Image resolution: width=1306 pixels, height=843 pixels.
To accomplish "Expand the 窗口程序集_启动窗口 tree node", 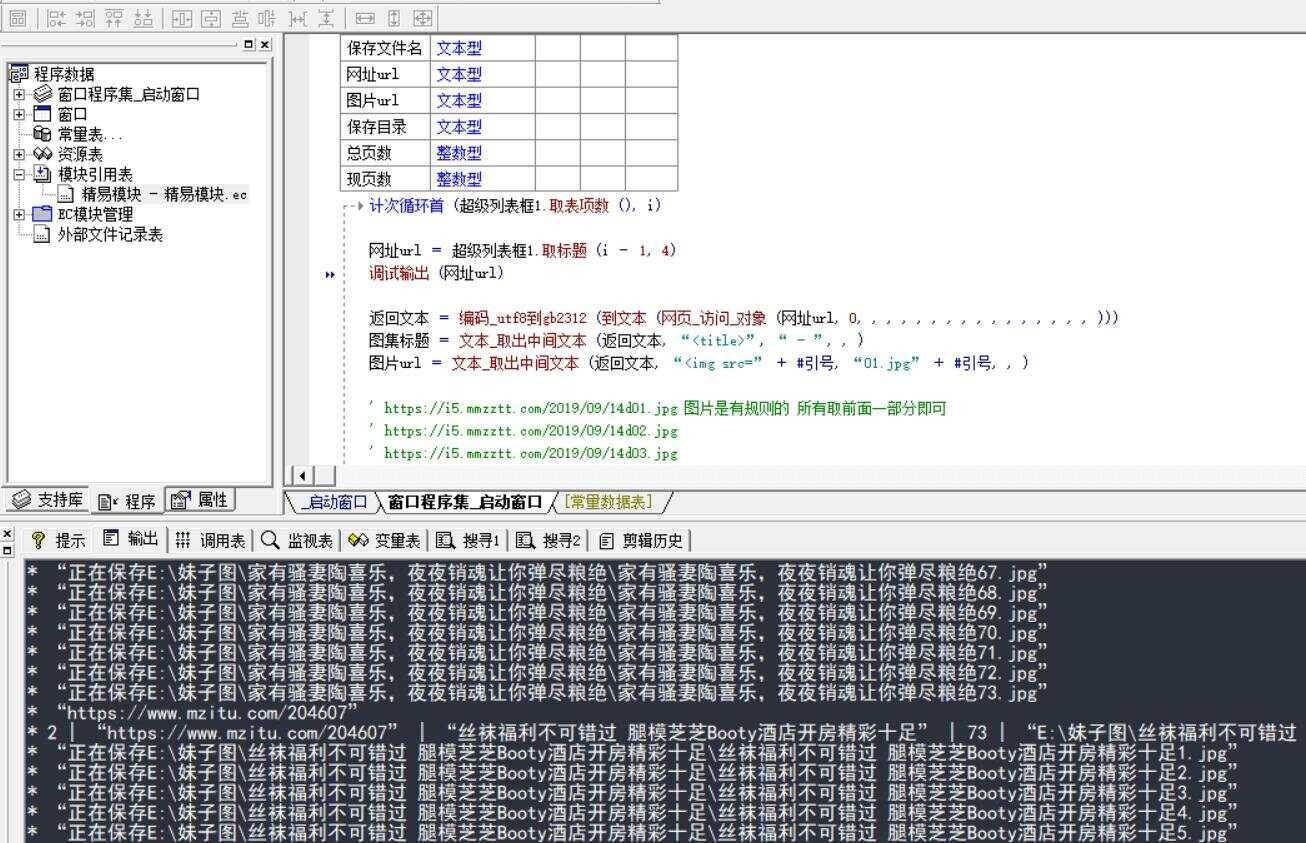I will tap(18, 93).
